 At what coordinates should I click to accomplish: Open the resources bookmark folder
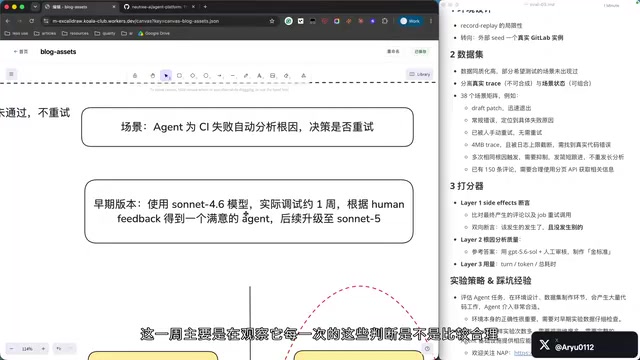[x=75, y=33]
